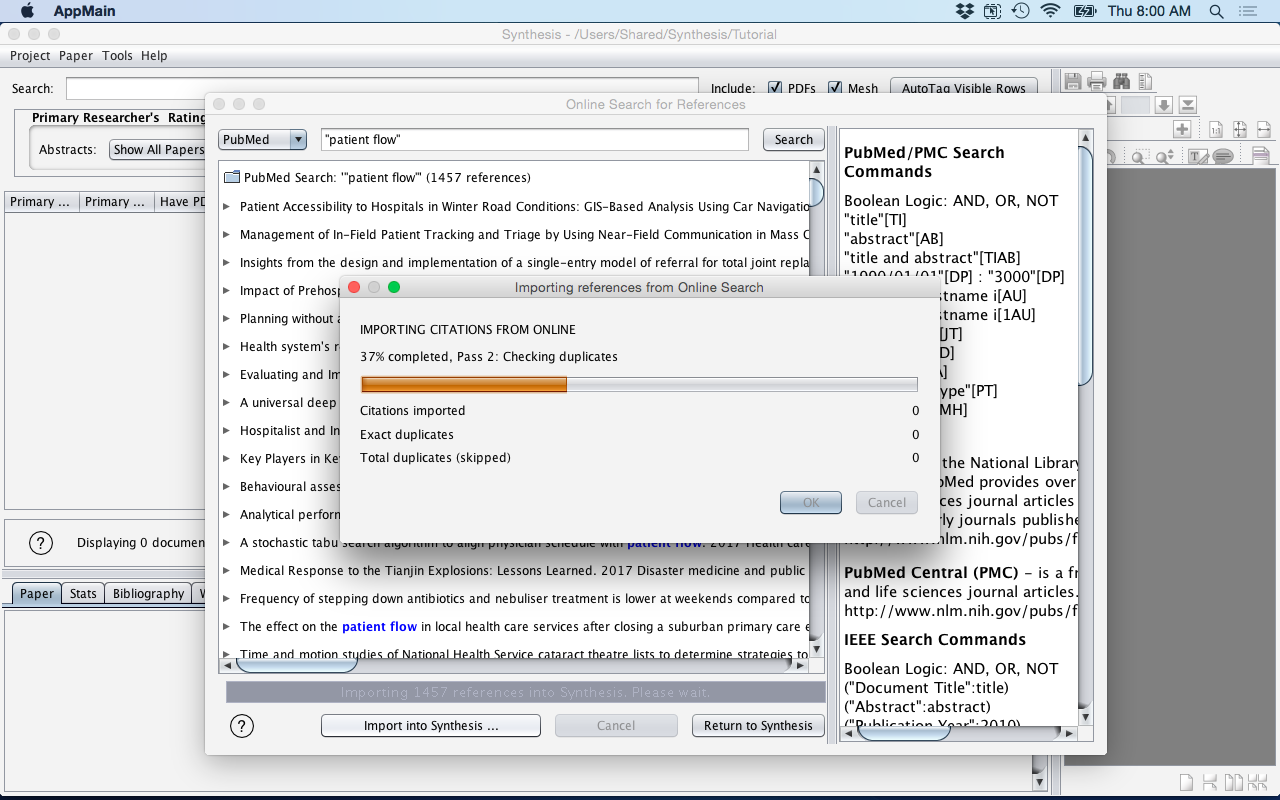
Task: Select the Paper tab
Action: point(37,594)
